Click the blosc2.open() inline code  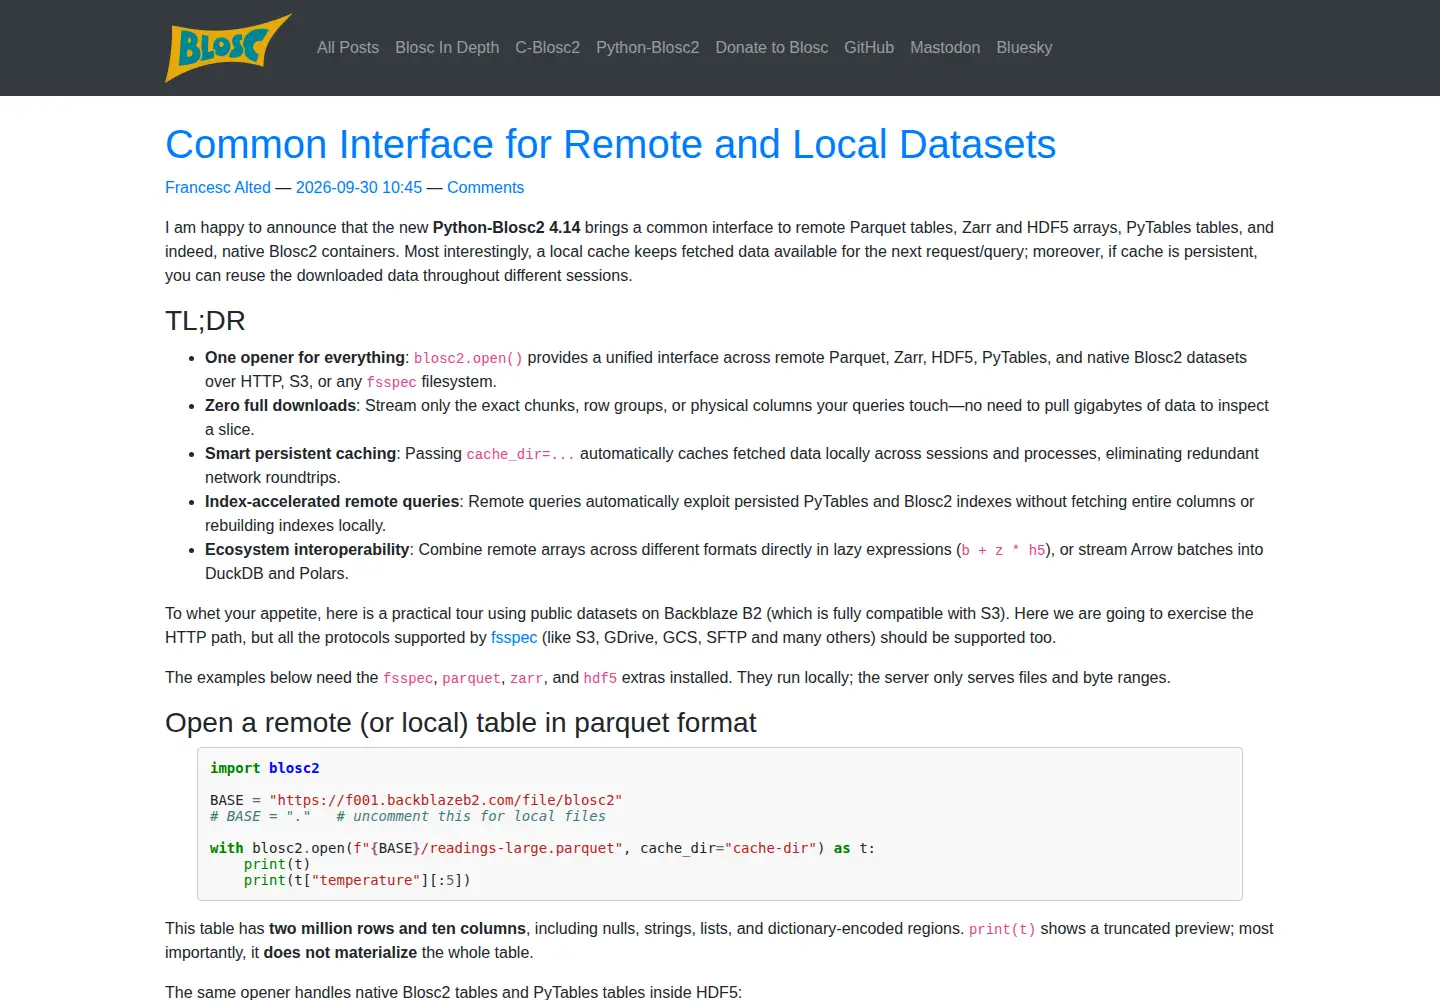pos(468,358)
